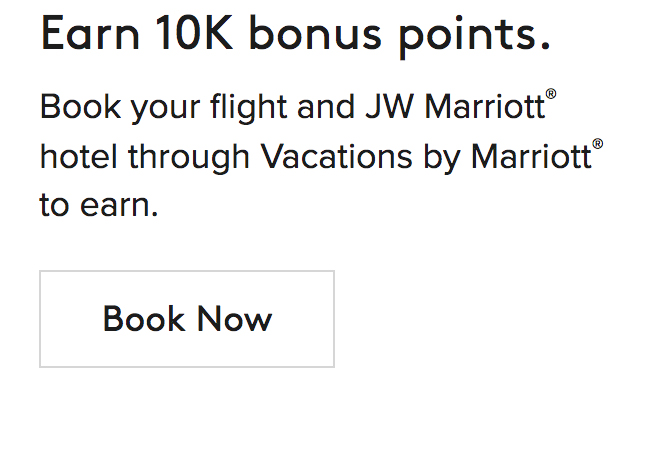This screenshot has height=460, width=660.
Task: Click the 'Earn 10K bonus points.' heading
Action: (x=295, y=35)
